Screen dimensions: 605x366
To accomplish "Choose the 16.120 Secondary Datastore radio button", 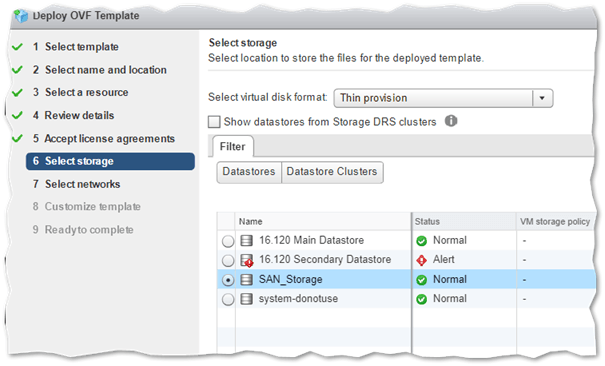I will [228, 261].
